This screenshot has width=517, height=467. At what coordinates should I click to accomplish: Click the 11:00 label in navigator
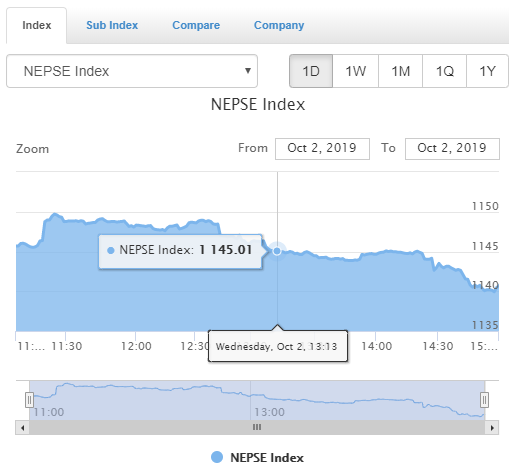(49, 412)
